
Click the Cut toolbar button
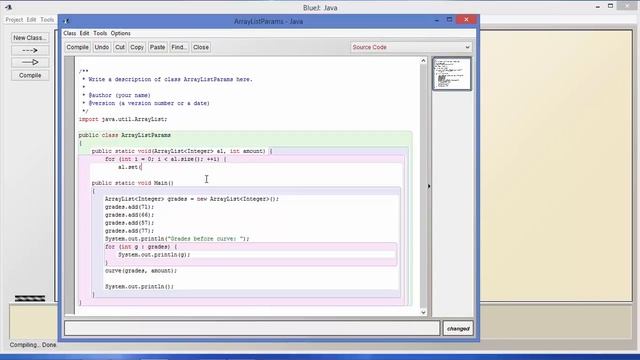tap(120, 47)
